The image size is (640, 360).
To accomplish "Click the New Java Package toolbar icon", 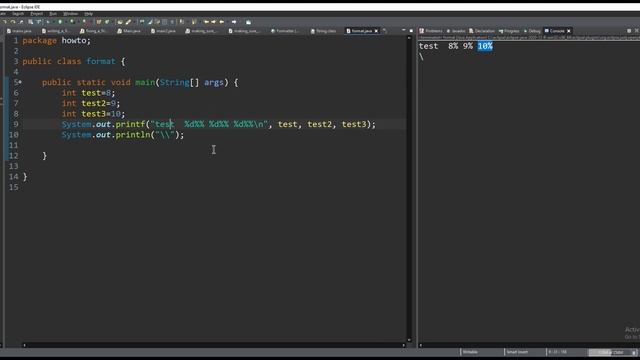I will [99, 22].
